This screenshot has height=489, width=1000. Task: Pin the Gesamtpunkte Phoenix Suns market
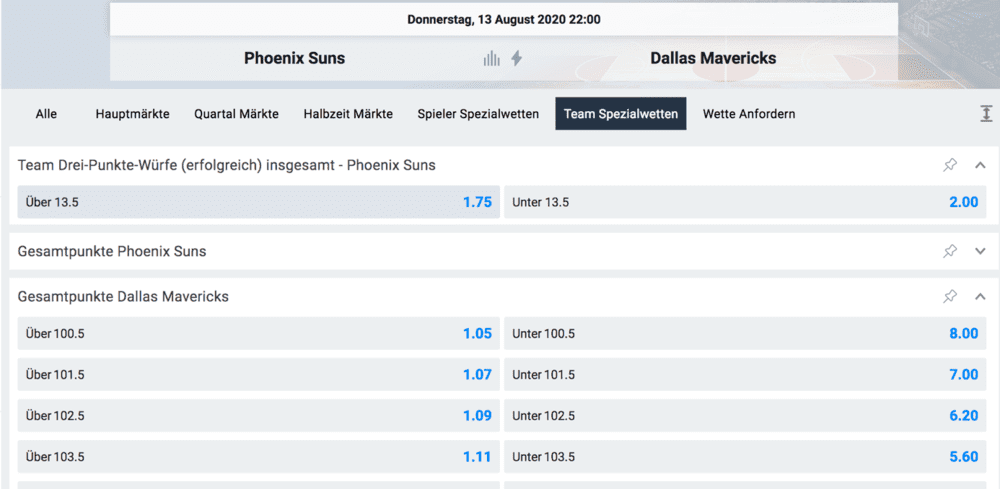(950, 251)
